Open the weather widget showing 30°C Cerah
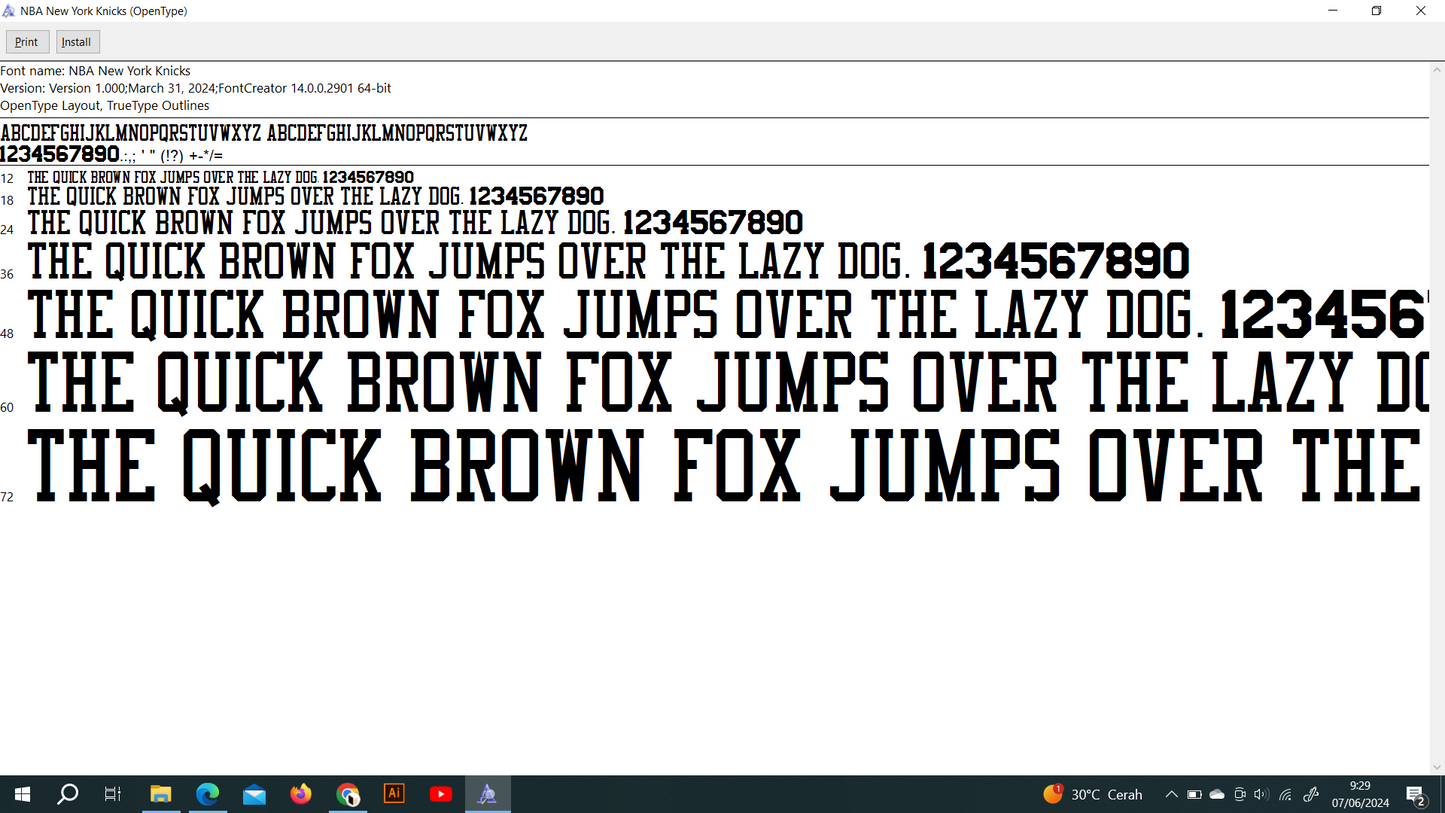 1093,794
